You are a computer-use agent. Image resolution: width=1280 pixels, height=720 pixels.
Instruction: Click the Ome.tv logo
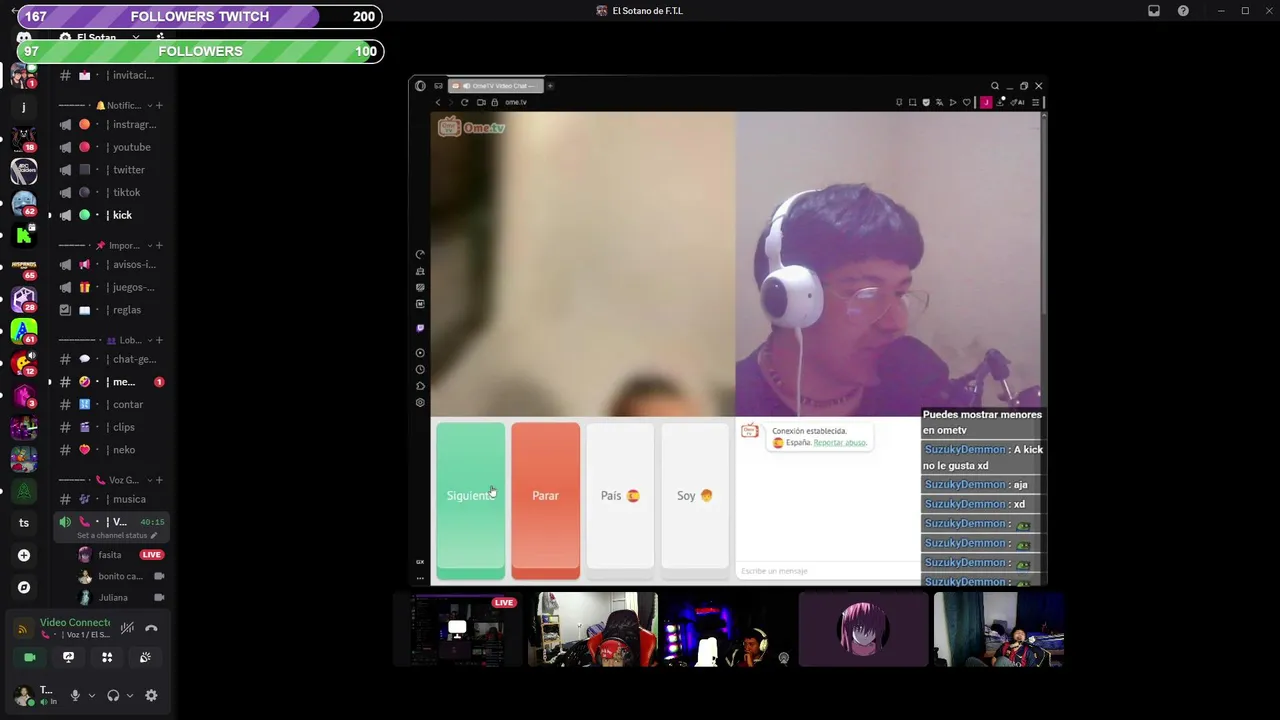coord(471,127)
